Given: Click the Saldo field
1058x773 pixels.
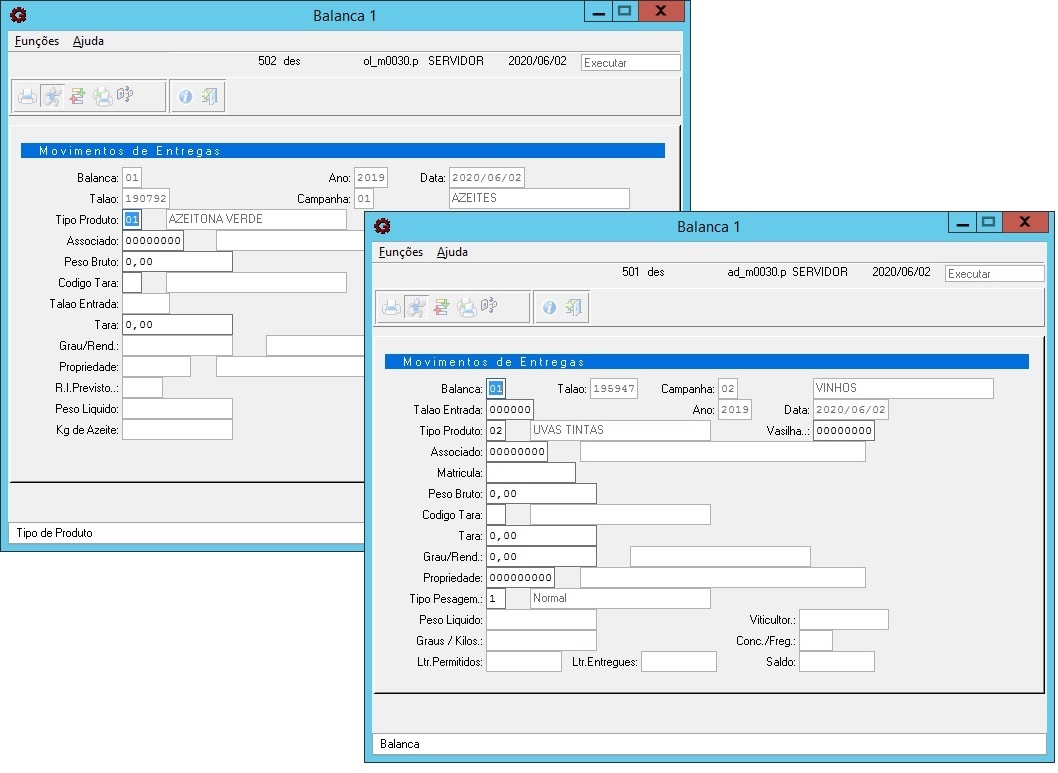Looking at the screenshot, I should (837, 662).
